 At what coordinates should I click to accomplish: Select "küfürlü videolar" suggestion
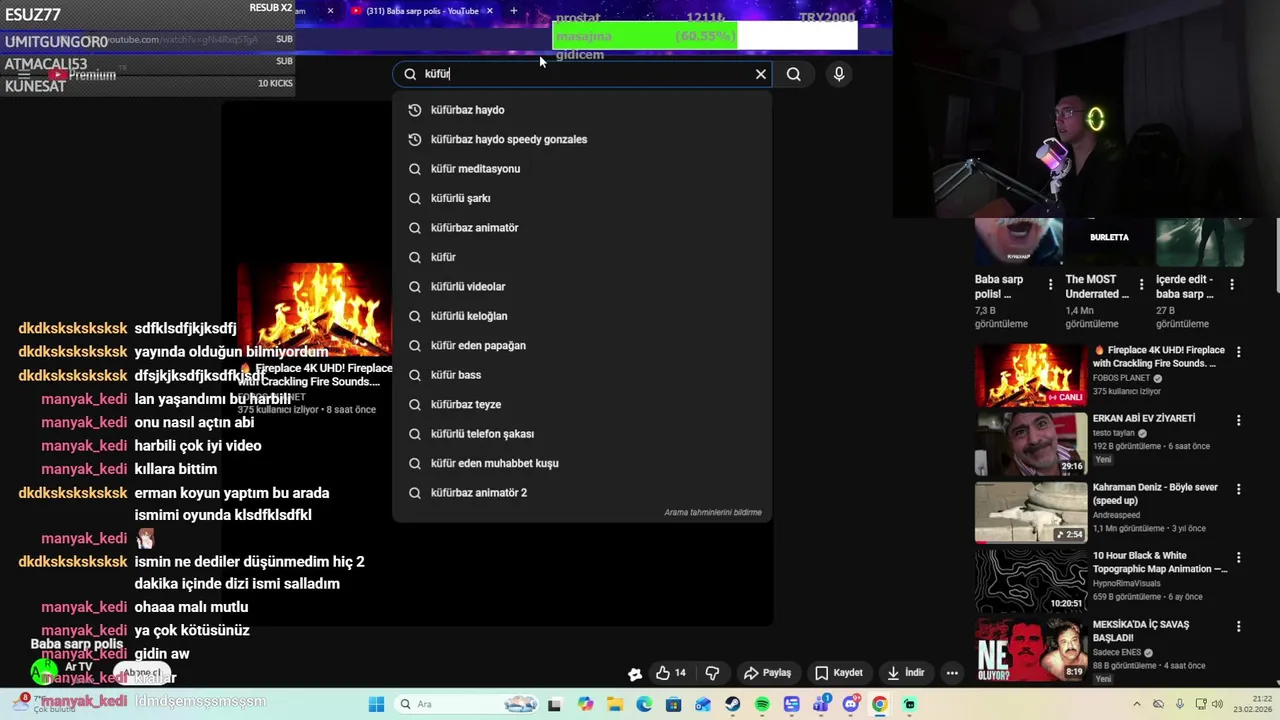[582, 287]
